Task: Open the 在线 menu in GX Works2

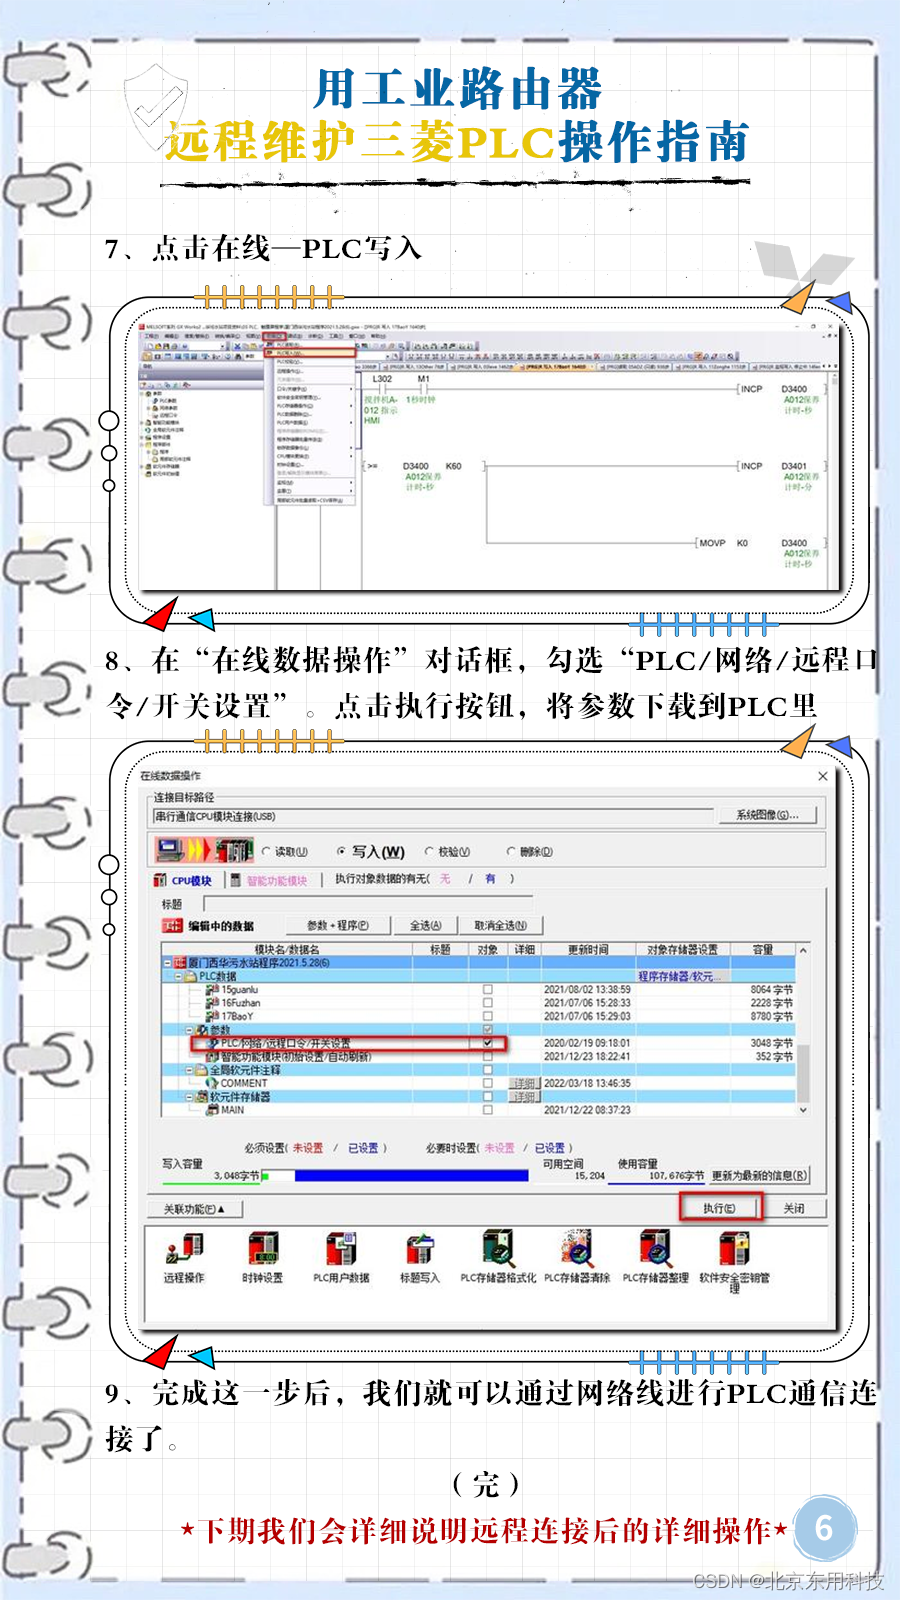Action: tap(274, 336)
